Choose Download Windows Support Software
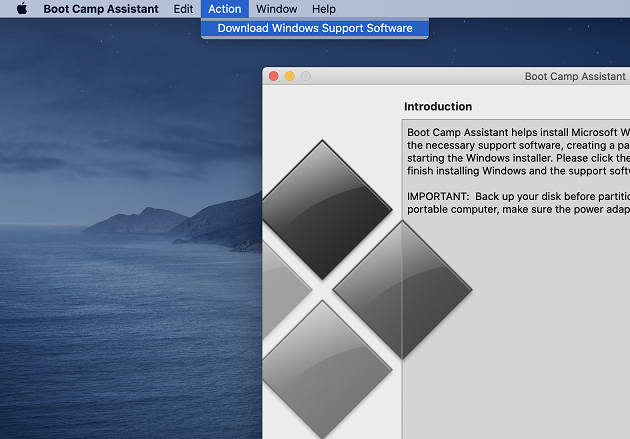The width and height of the screenshot is (630, 439). coord(315,28)
